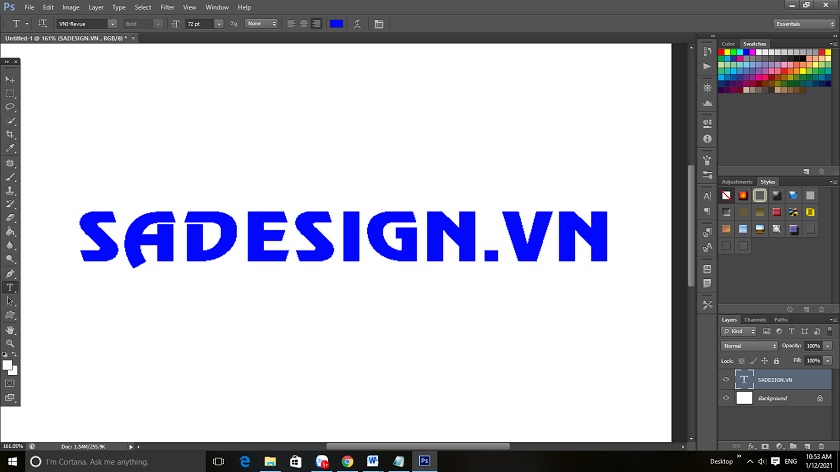
Task: Toggle lock position
Action: pyautogui.click(x=764, y=361)
